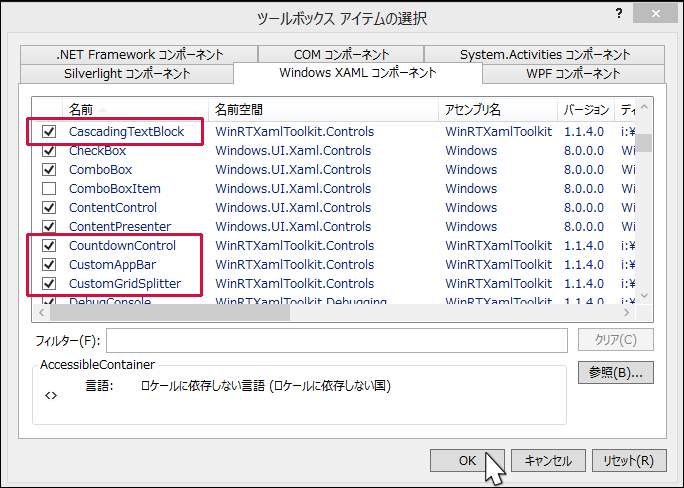Sort by バージョン column header
This screenshot has height=488, width=684.
pos(586,109)
